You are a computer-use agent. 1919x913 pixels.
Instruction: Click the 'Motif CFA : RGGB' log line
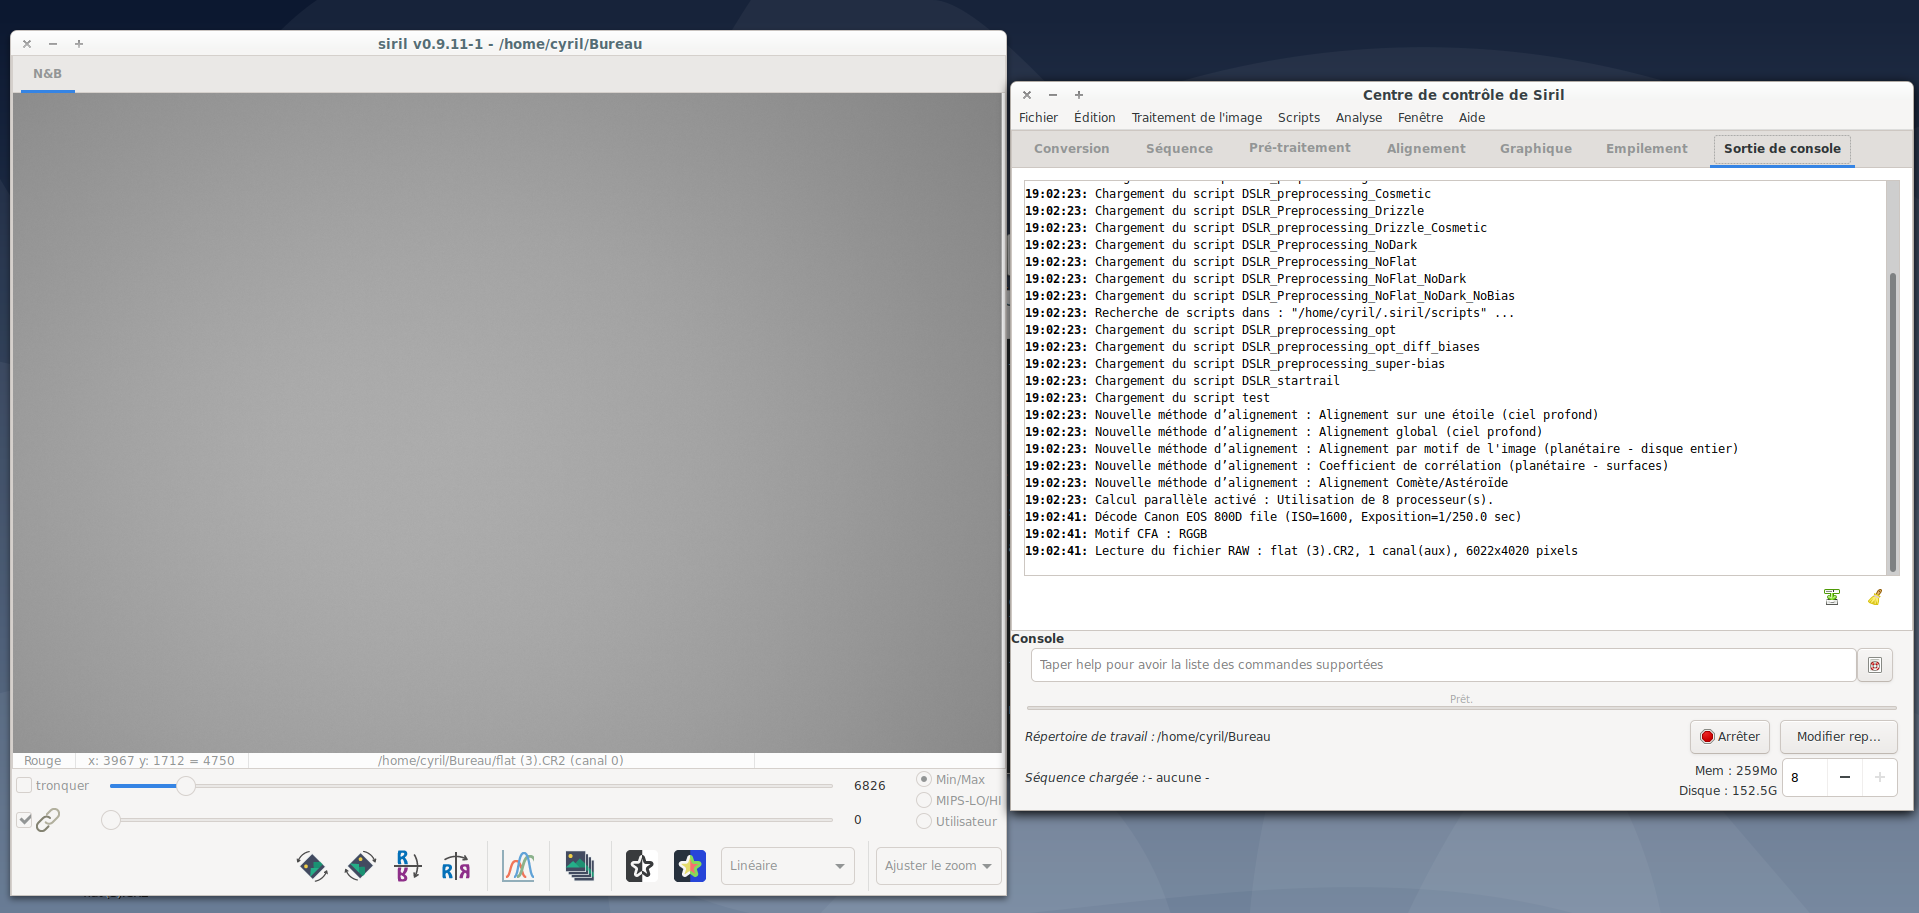pyautogui.click(x=1116, y=534)
